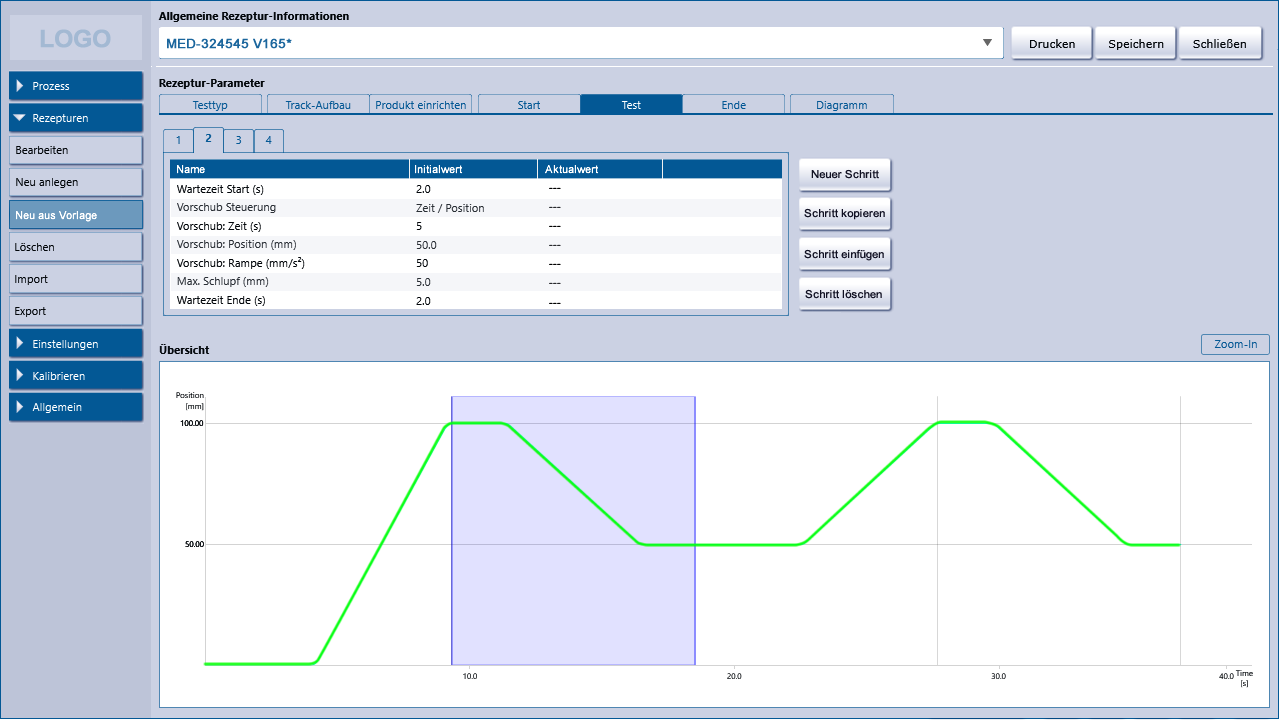1280x720 pixels.
Task: Click the Drucken button
Action: (1051, 43)
